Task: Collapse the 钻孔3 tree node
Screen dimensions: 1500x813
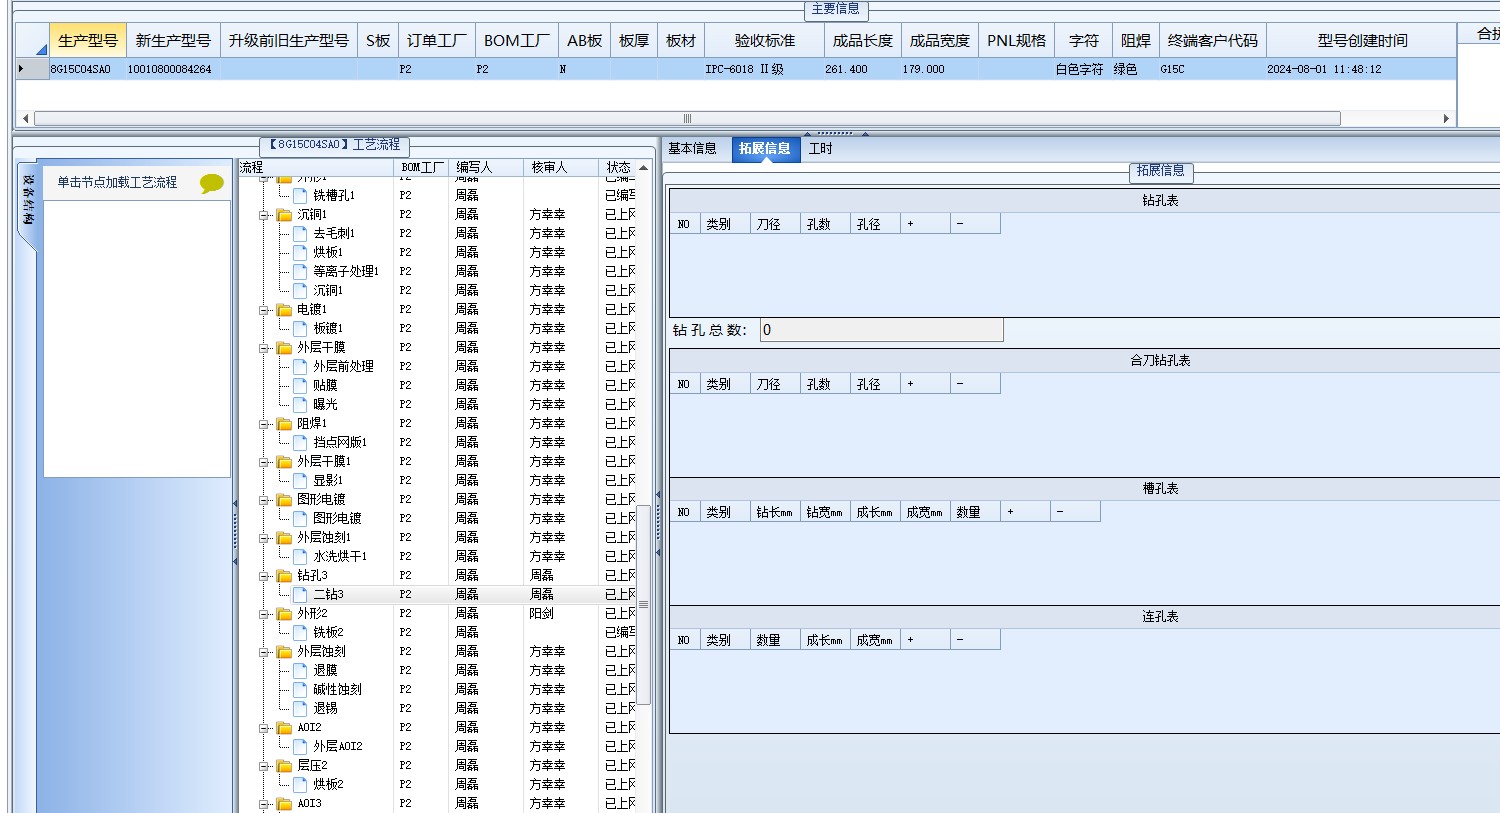Action: pos(265,576)
